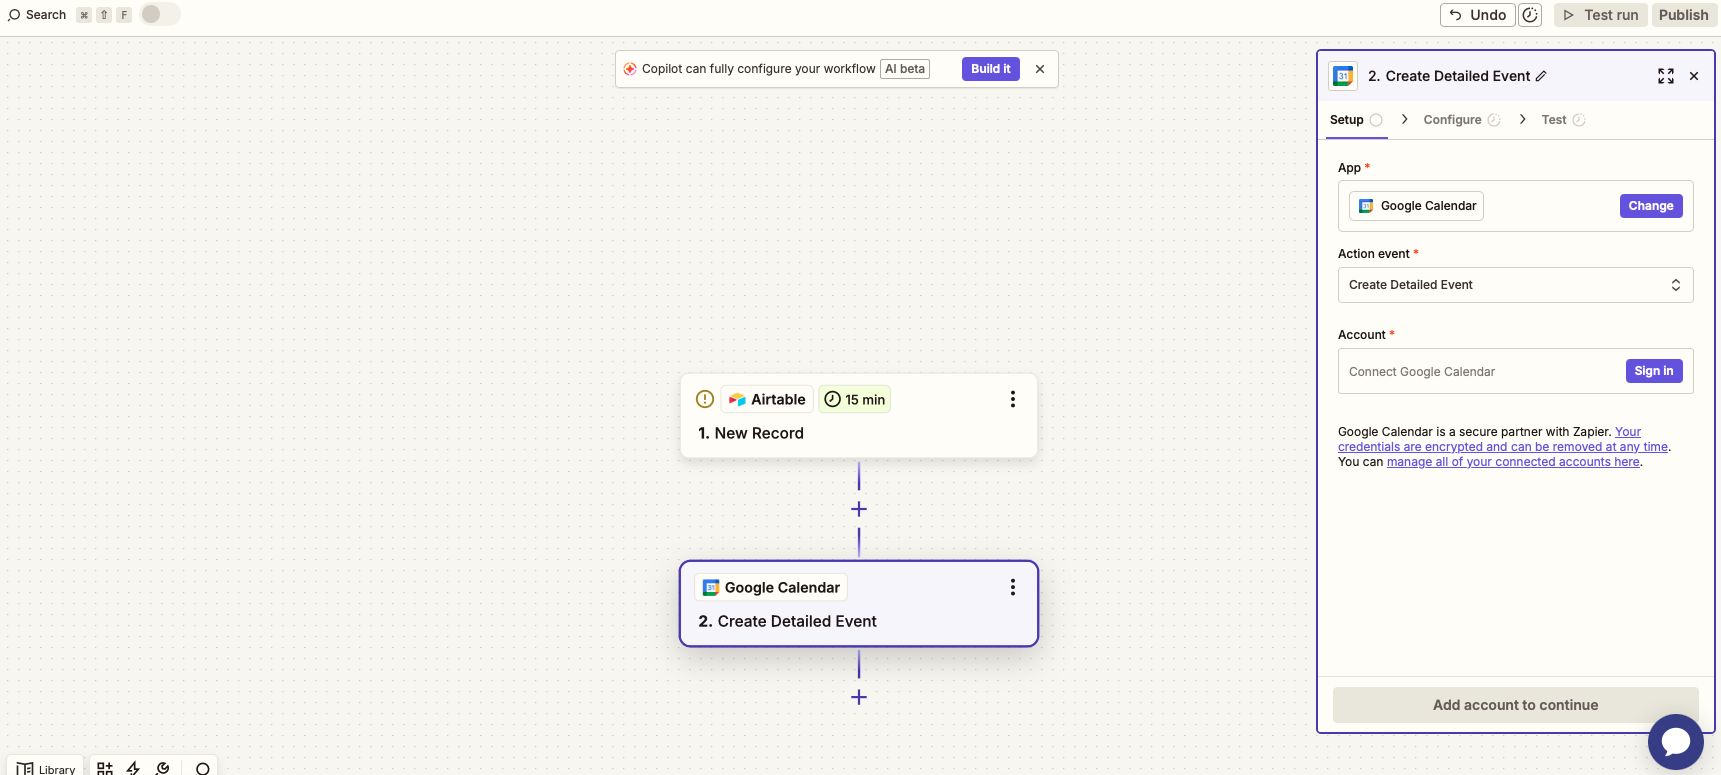The height and width of the screenshot is (775, 1721).
Task: Open Action event dropdown
Action: click(1515, 285)
